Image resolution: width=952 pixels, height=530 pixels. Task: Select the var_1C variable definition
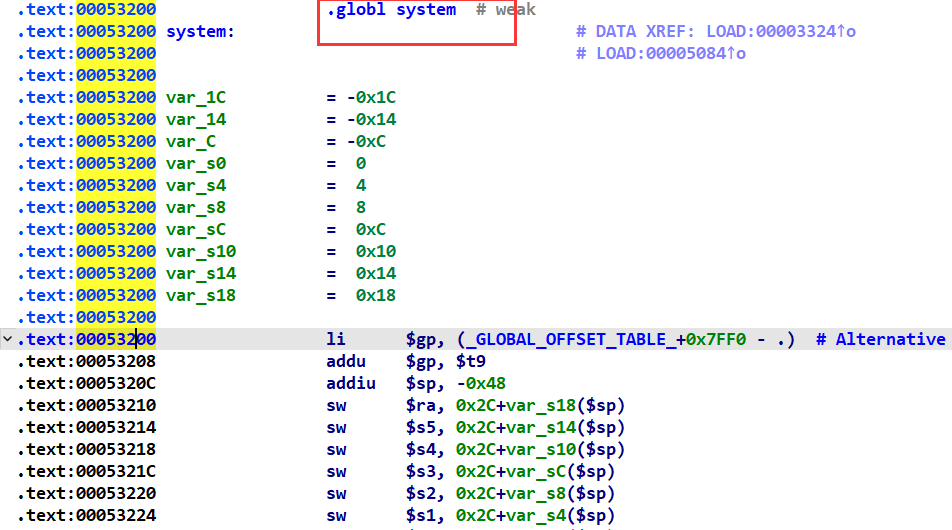pos(196,98)
